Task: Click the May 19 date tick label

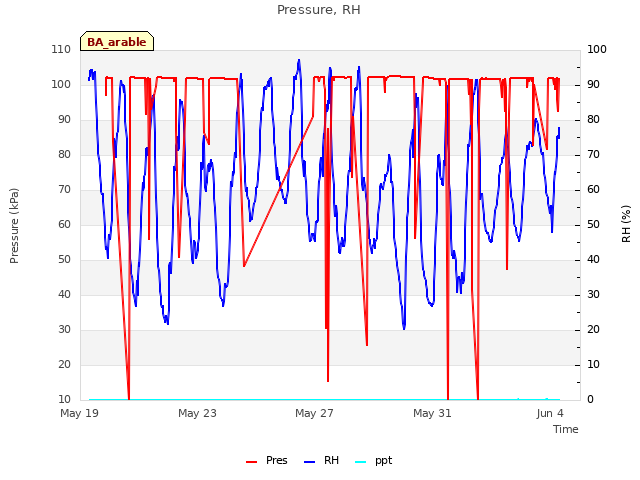Action: pyautogui.click(x=79, y=413)
